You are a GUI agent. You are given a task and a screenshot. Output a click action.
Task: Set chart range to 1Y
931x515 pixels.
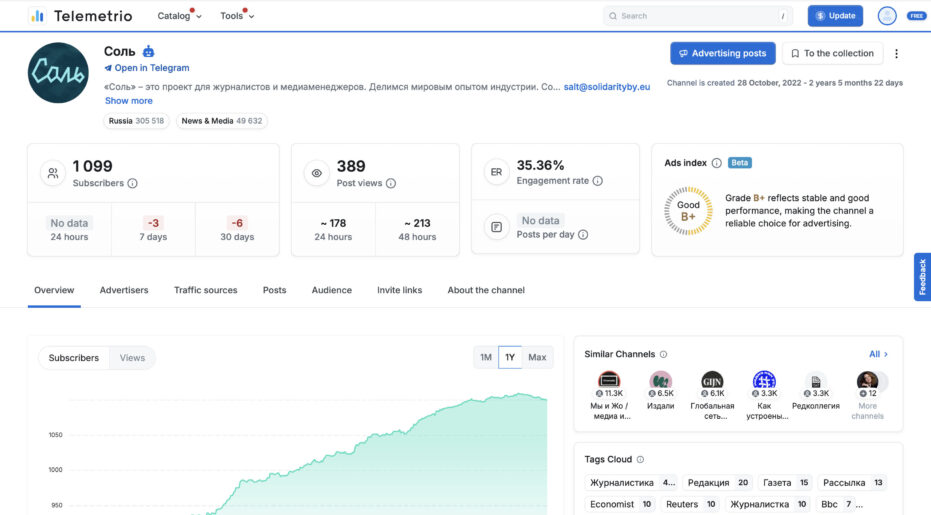[510, 358]
